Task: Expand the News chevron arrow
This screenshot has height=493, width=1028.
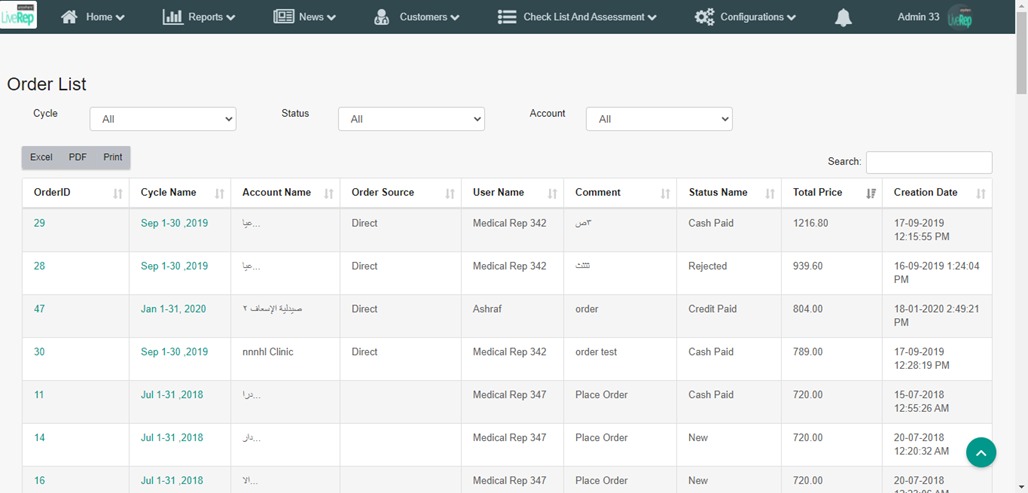Action: [x=331, y=18]
